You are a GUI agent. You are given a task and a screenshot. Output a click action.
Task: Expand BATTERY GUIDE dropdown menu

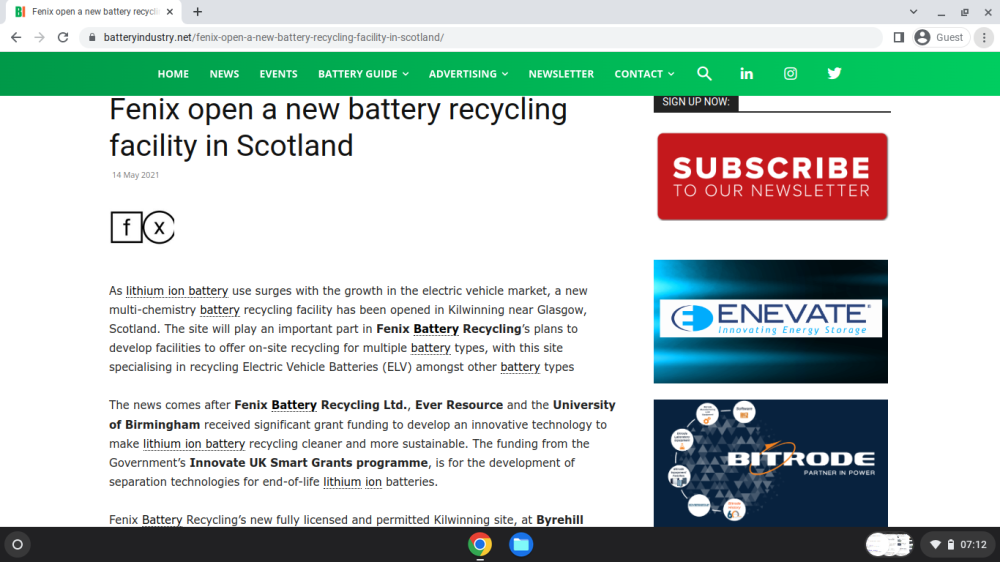tap(364, 74)
